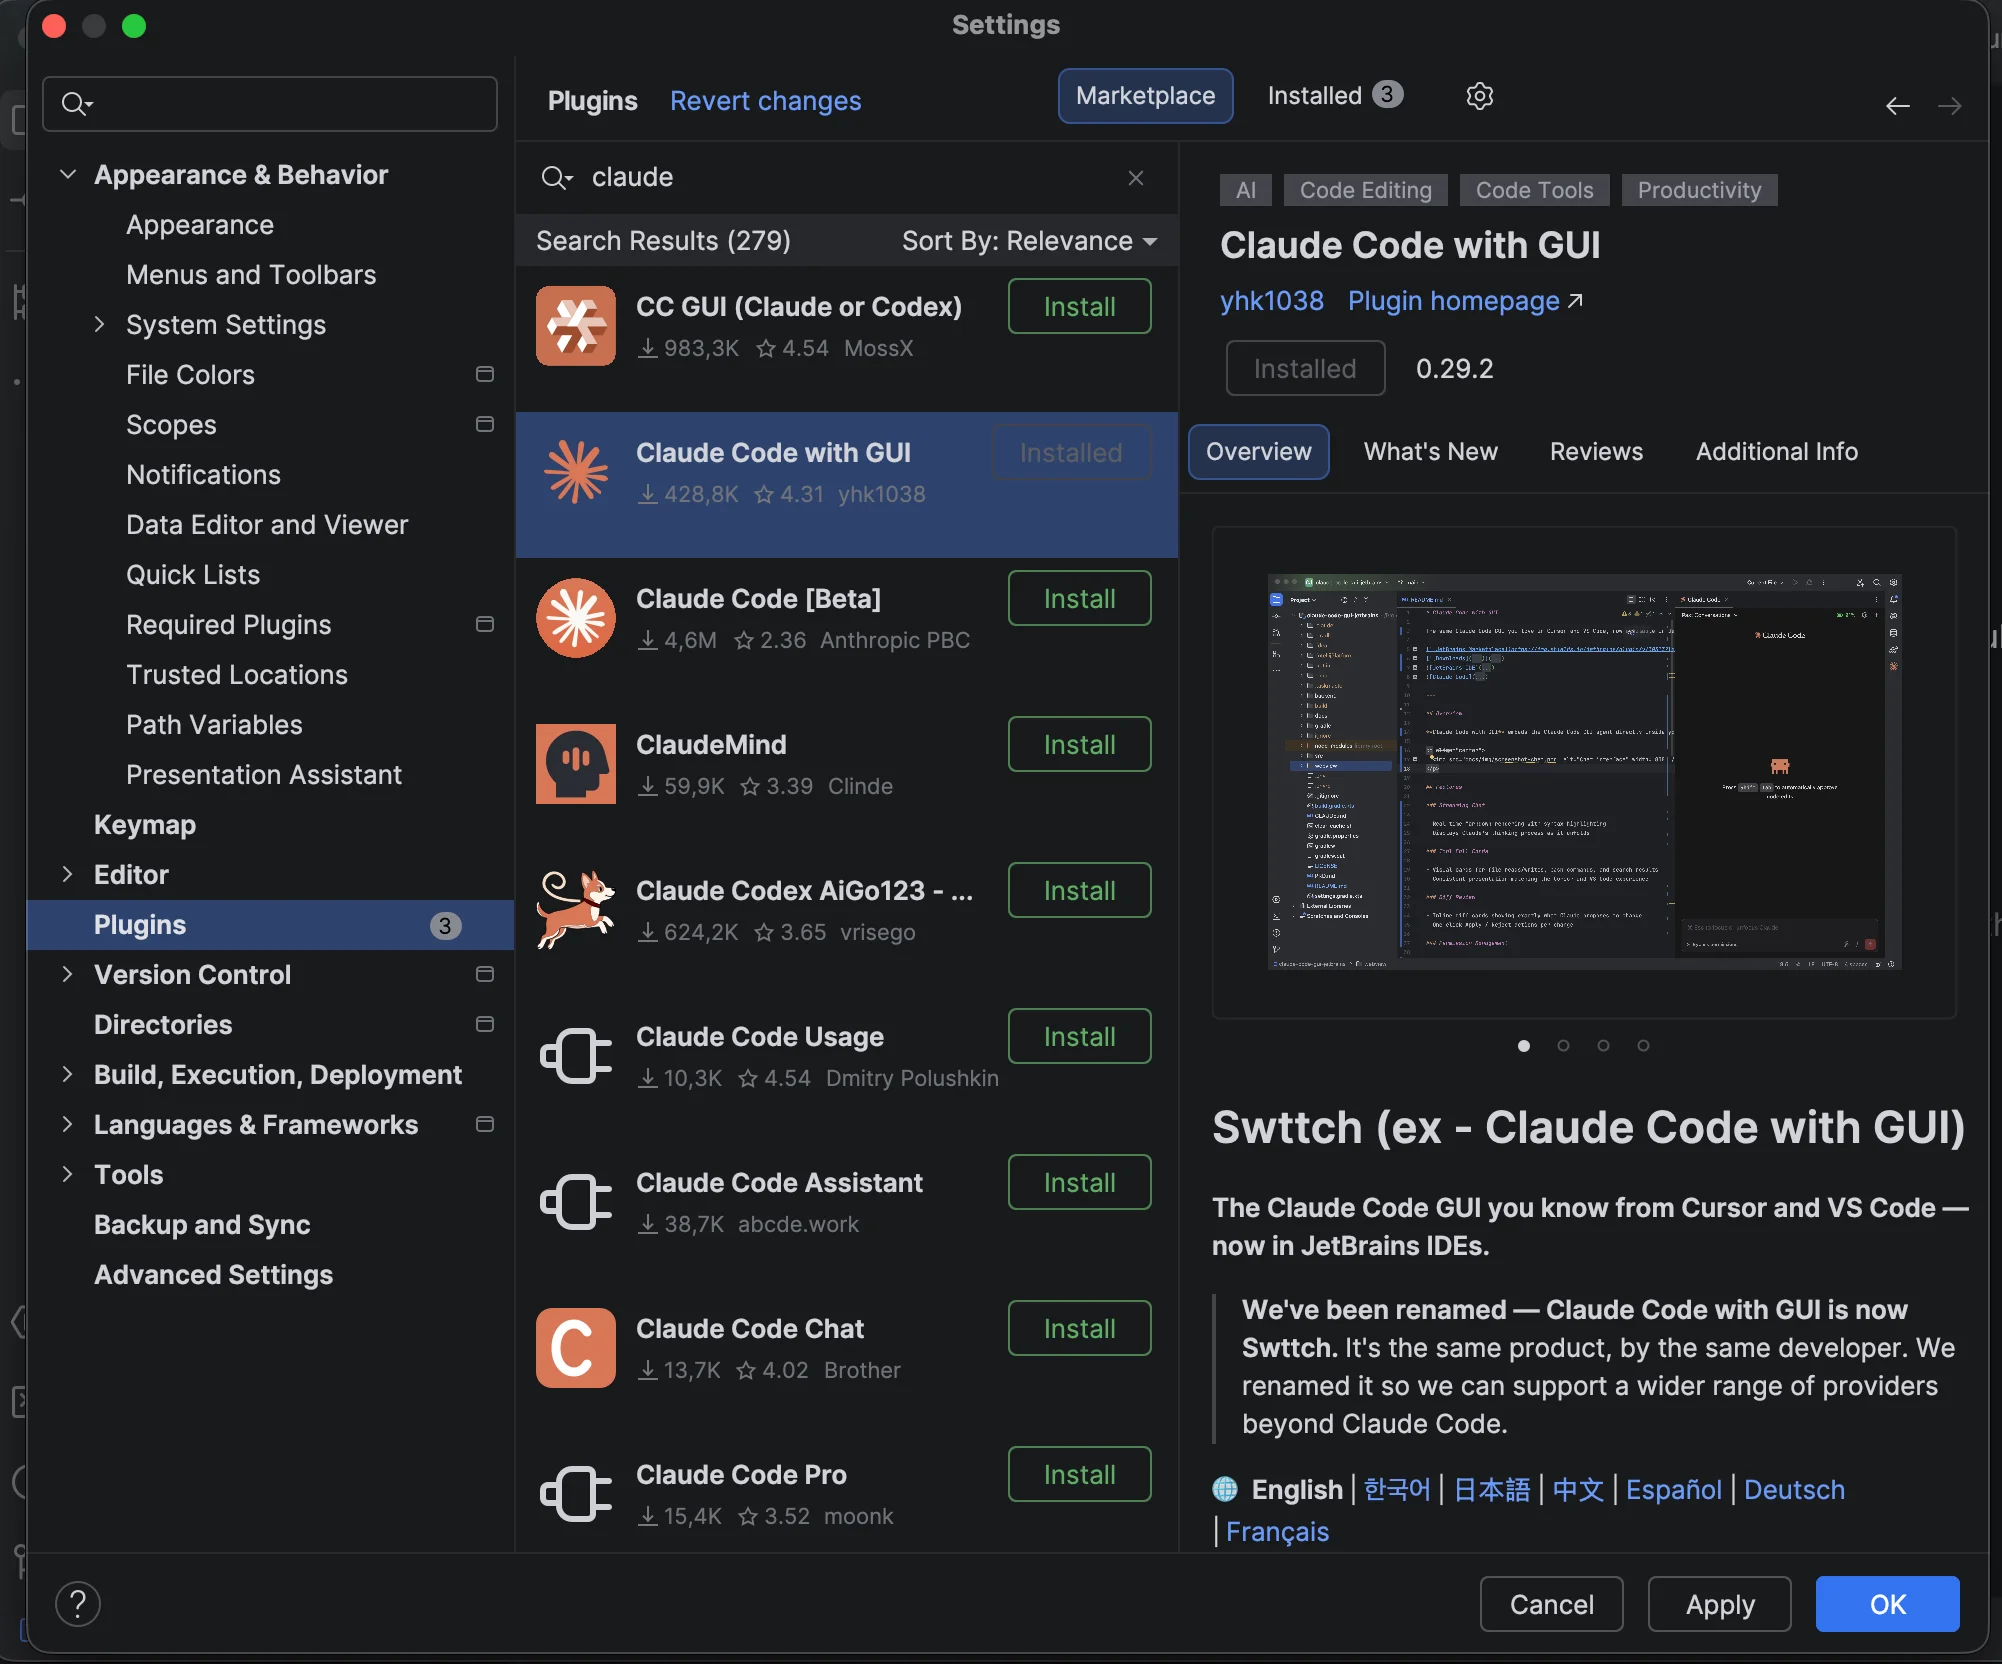This screenshot has height=1664, width=2002.
Task: Click the Claude Code [Beta] plugin icon
Action: 576,618
